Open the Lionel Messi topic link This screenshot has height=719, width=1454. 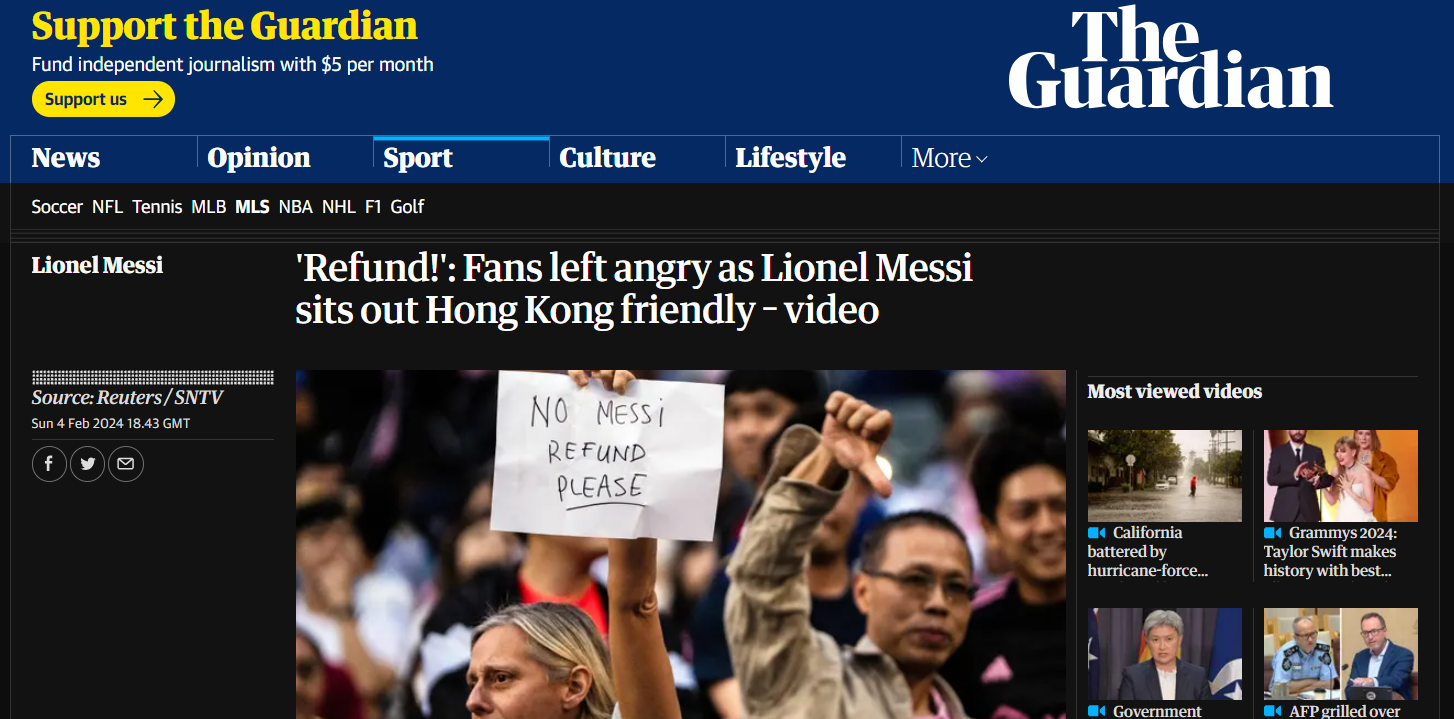point(97,265)
